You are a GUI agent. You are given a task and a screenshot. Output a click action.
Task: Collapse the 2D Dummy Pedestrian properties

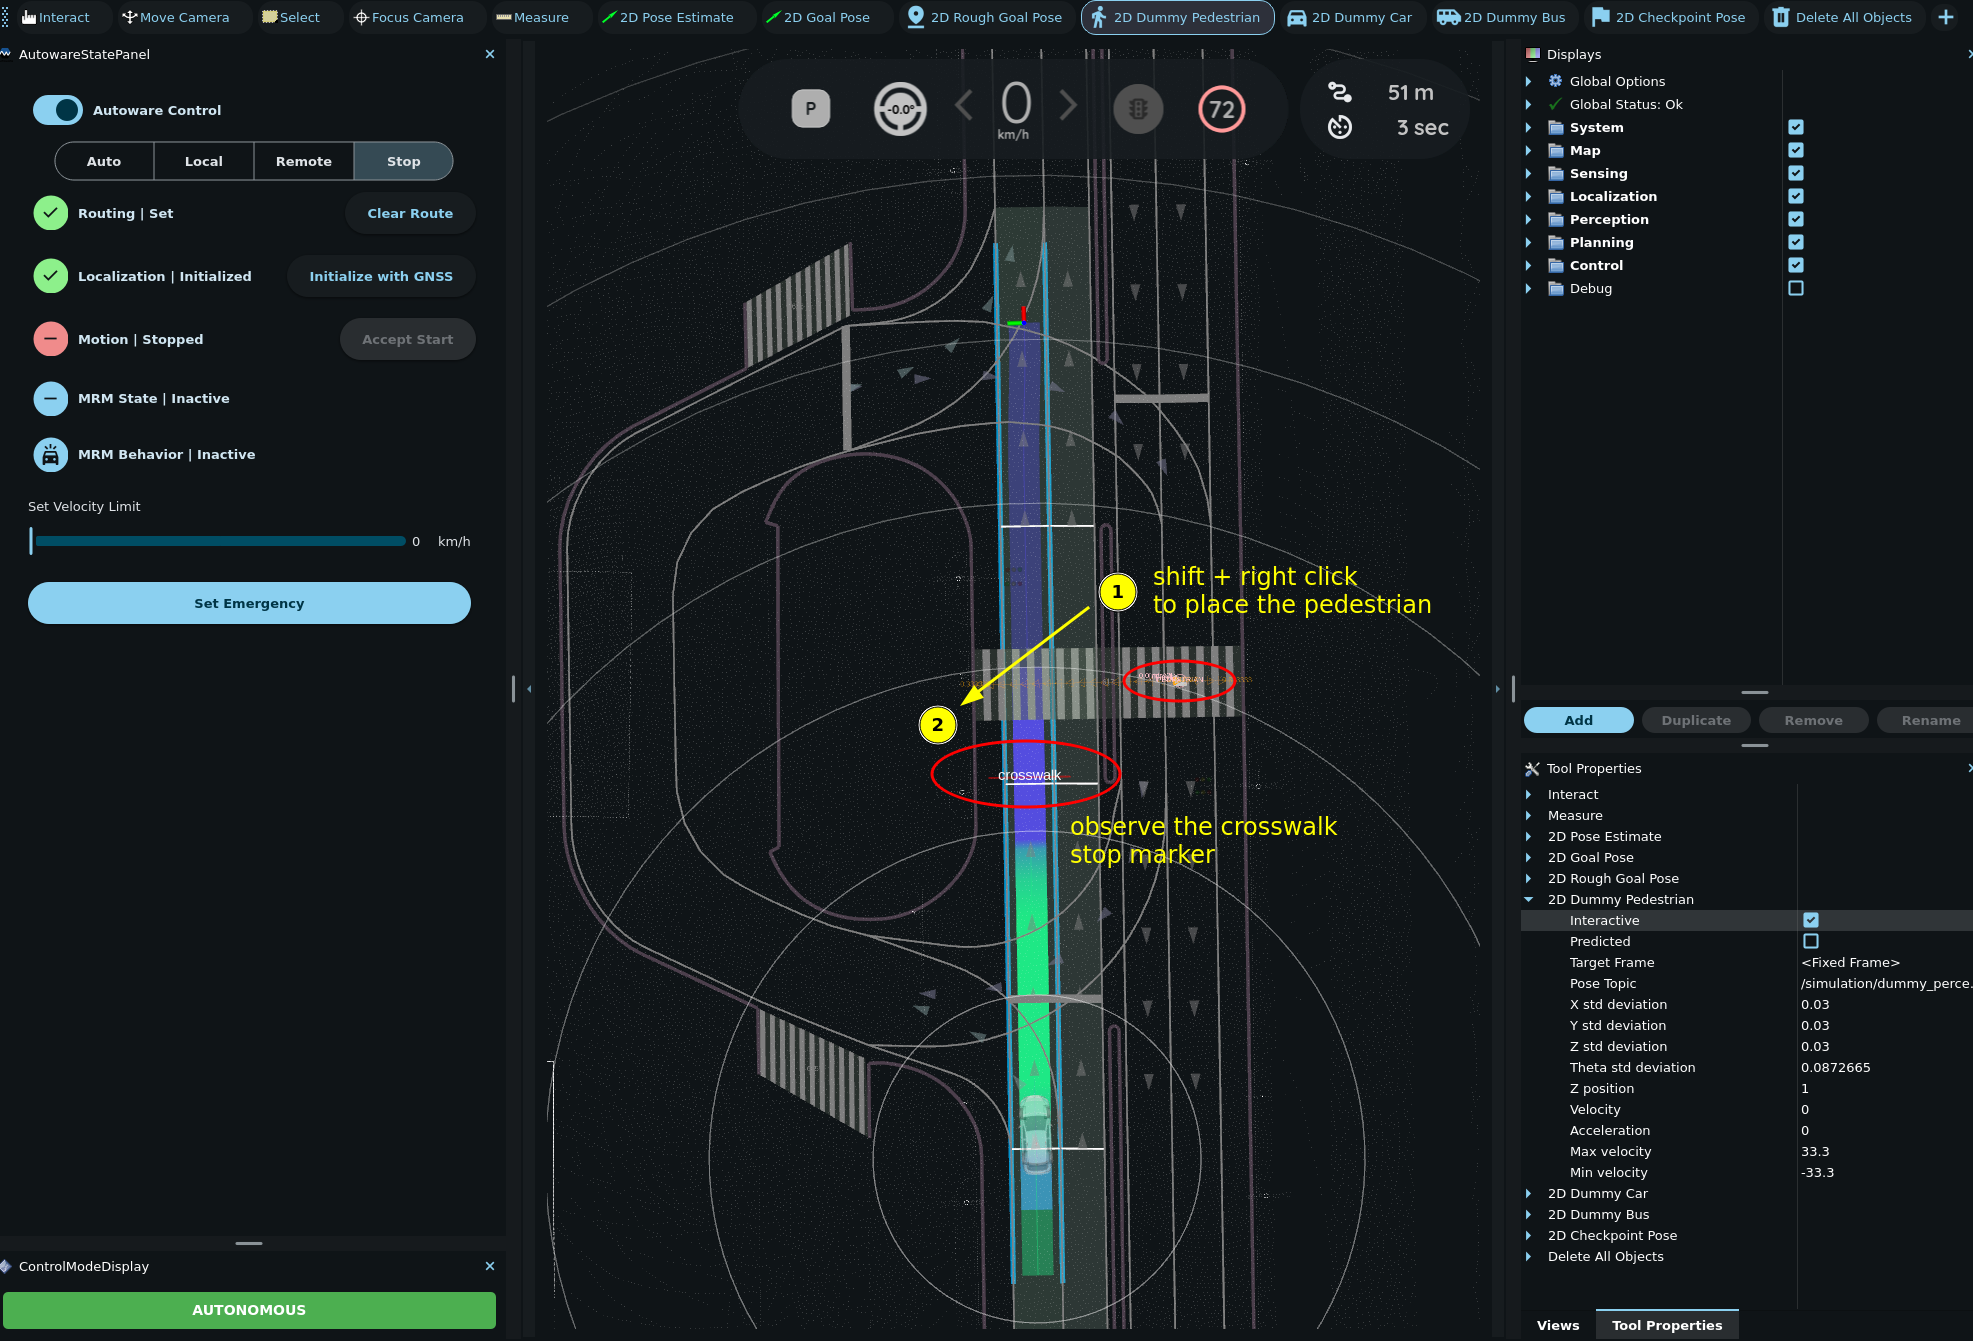(x=1528, y=899)
